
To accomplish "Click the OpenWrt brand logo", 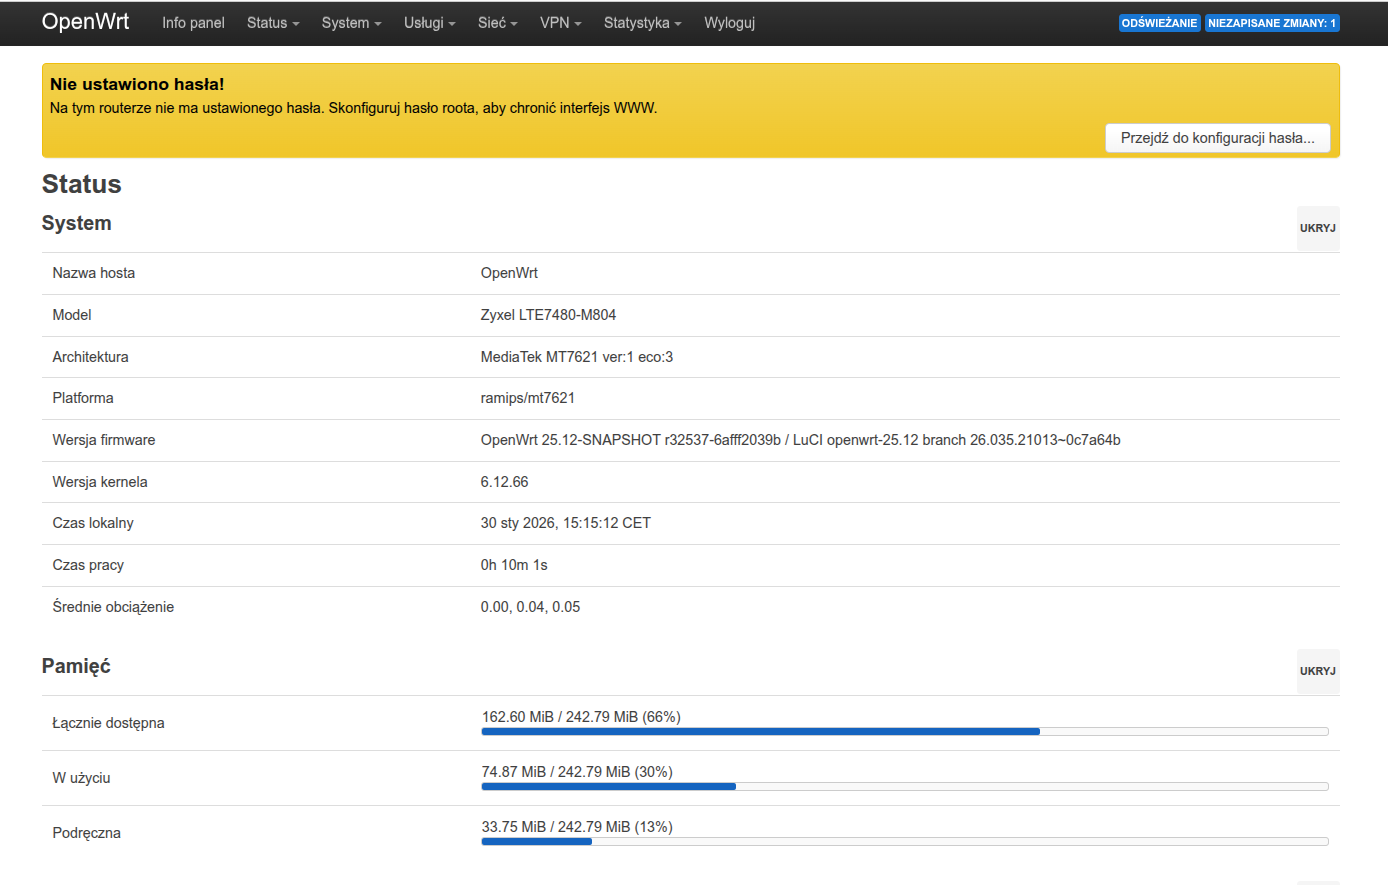I will point(85,22).
